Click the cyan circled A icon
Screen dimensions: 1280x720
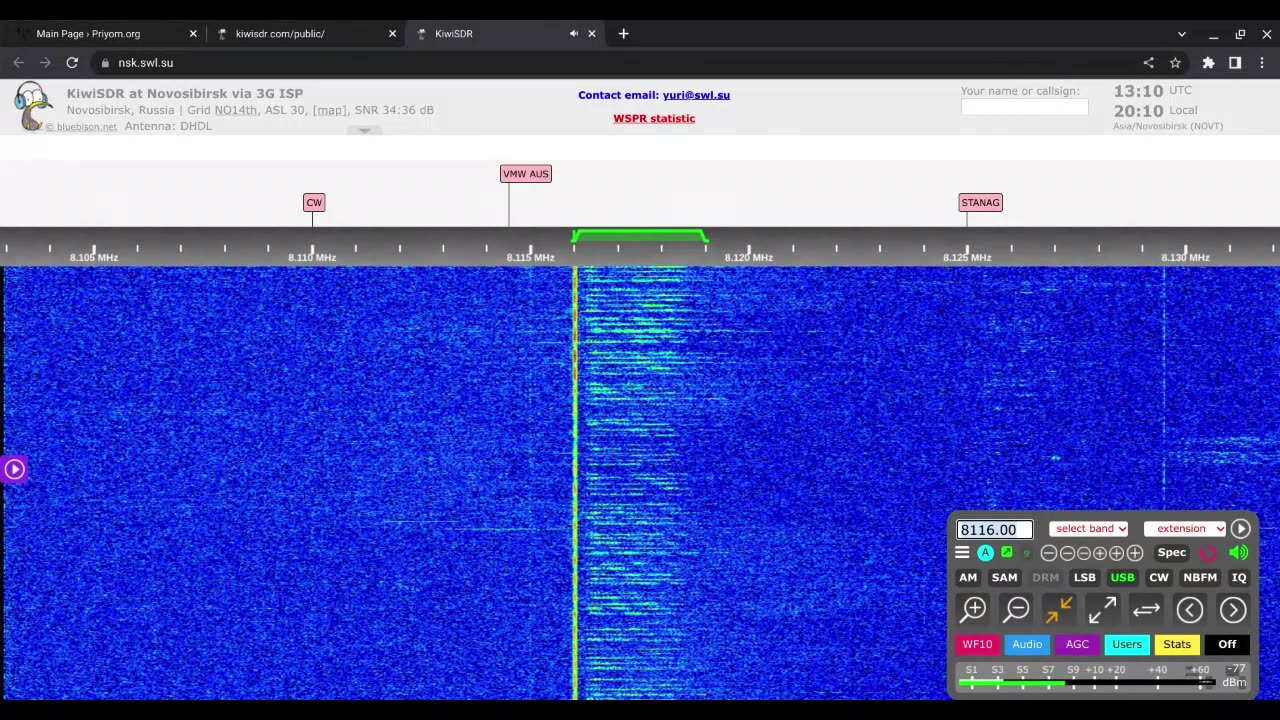click(x=986, y=553)
